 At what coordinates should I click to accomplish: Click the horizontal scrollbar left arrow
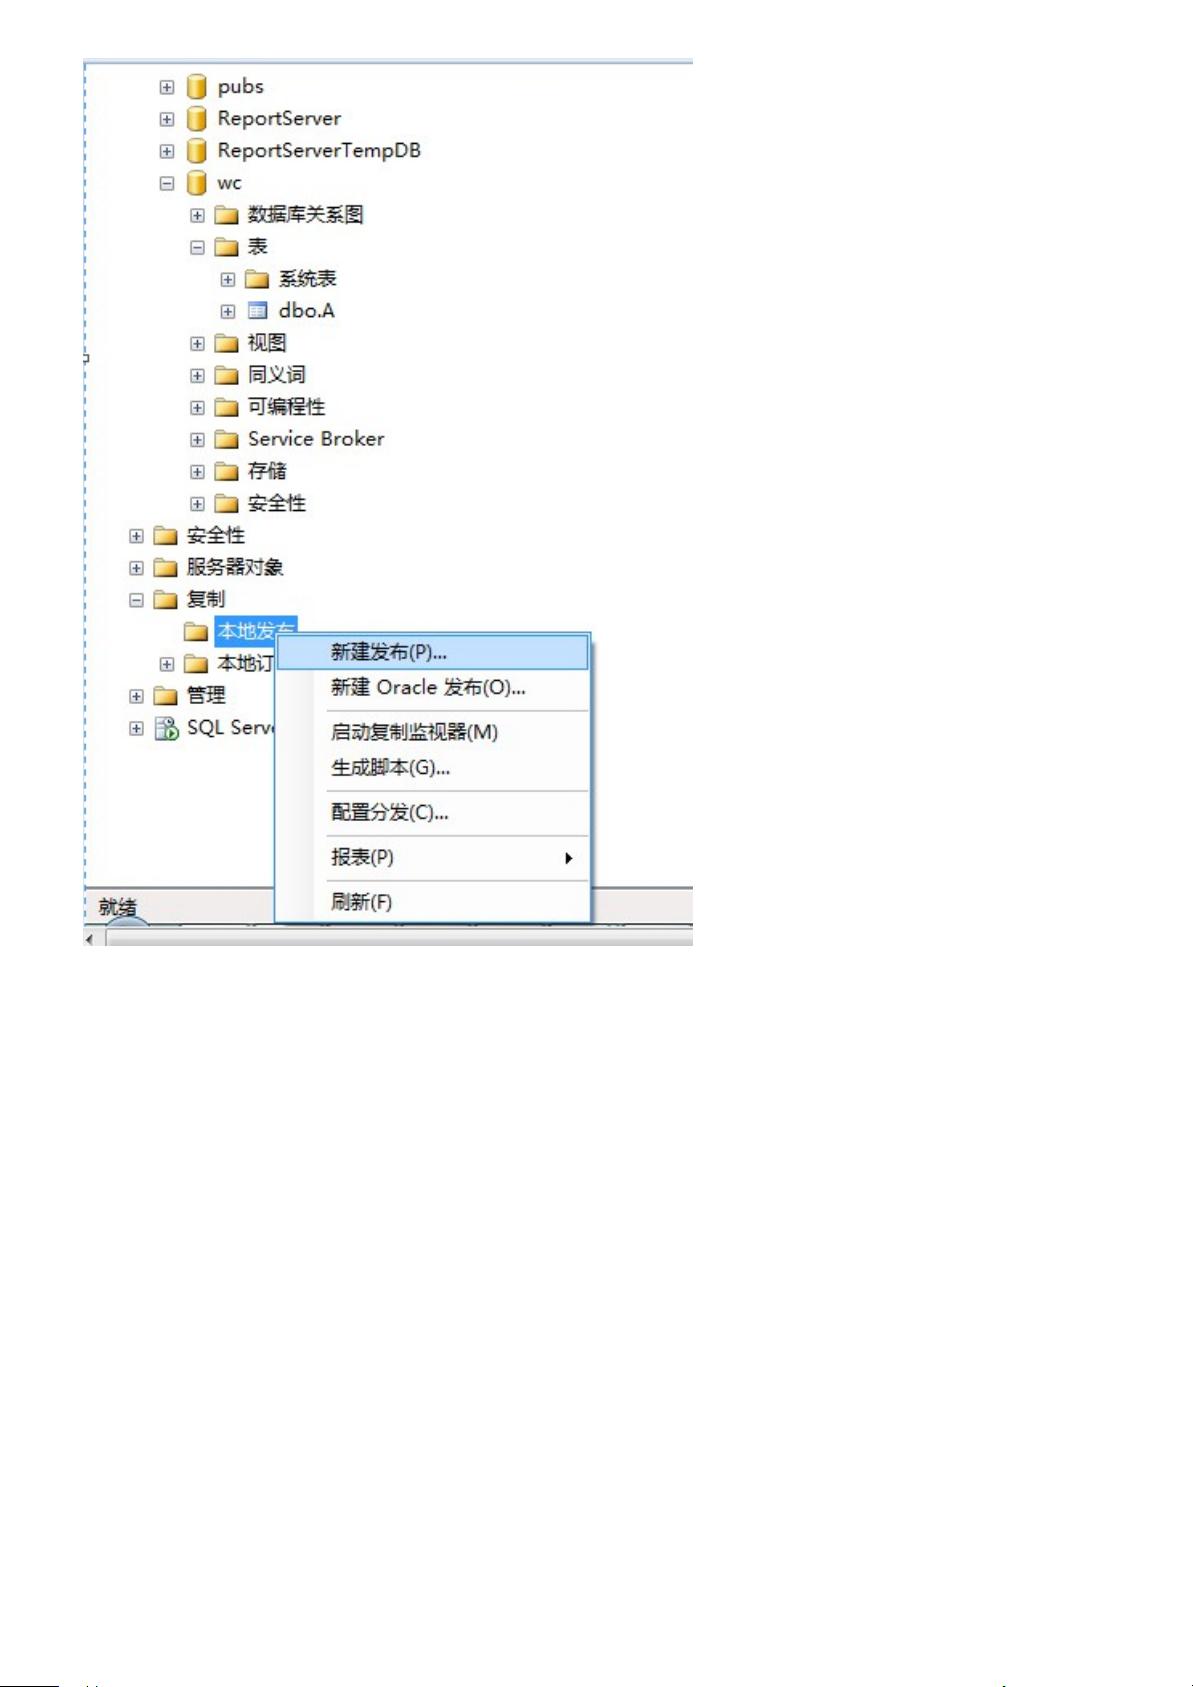pyautogui.click(x=90, y=939)
